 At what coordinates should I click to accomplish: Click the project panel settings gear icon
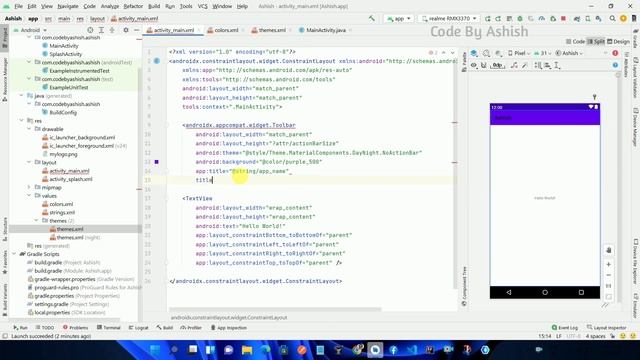point(126,30)
